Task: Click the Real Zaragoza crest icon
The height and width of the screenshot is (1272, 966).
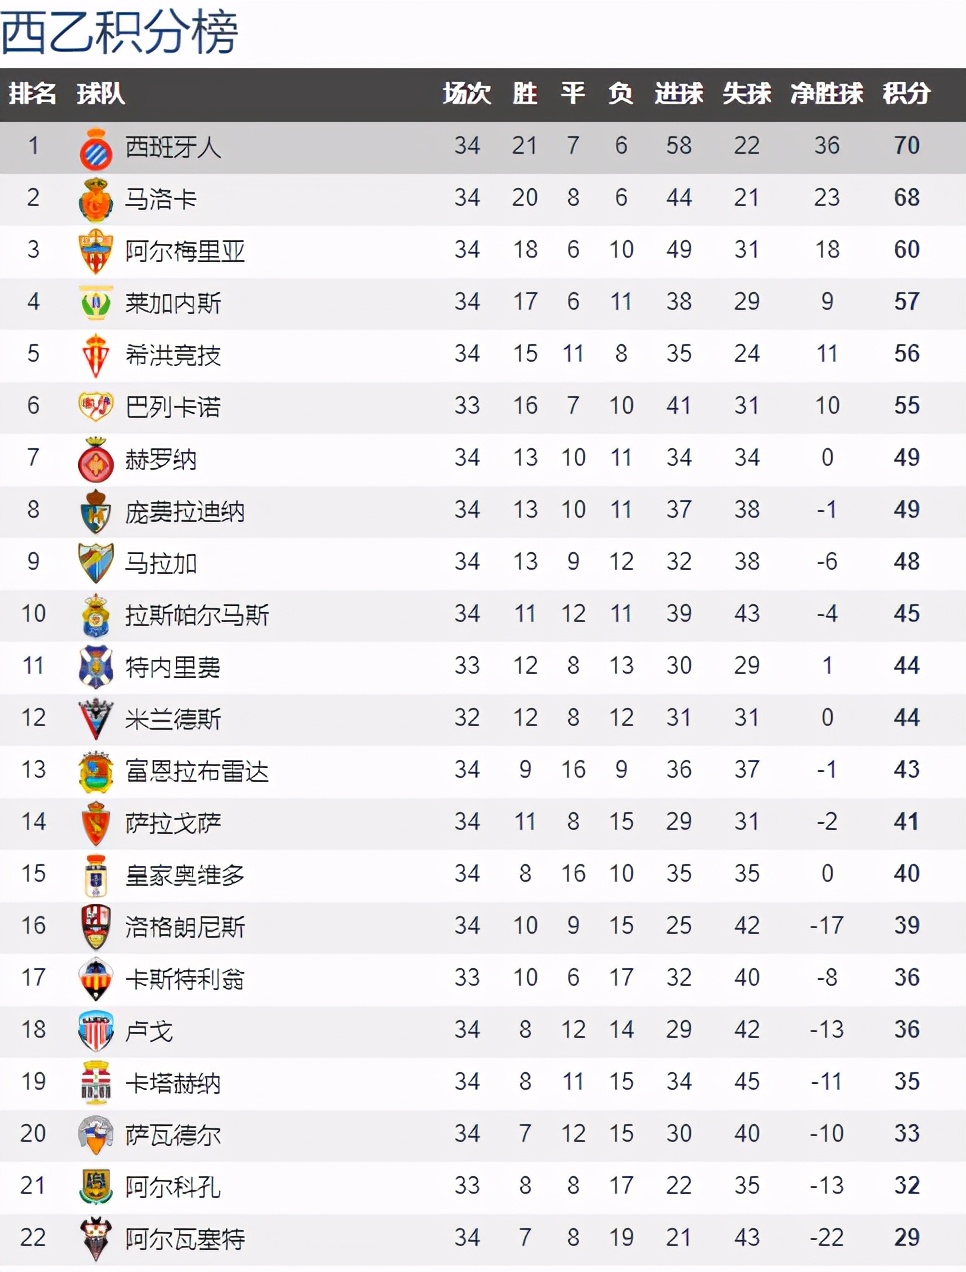Action: pyautogui.click(x=96, y=823)
